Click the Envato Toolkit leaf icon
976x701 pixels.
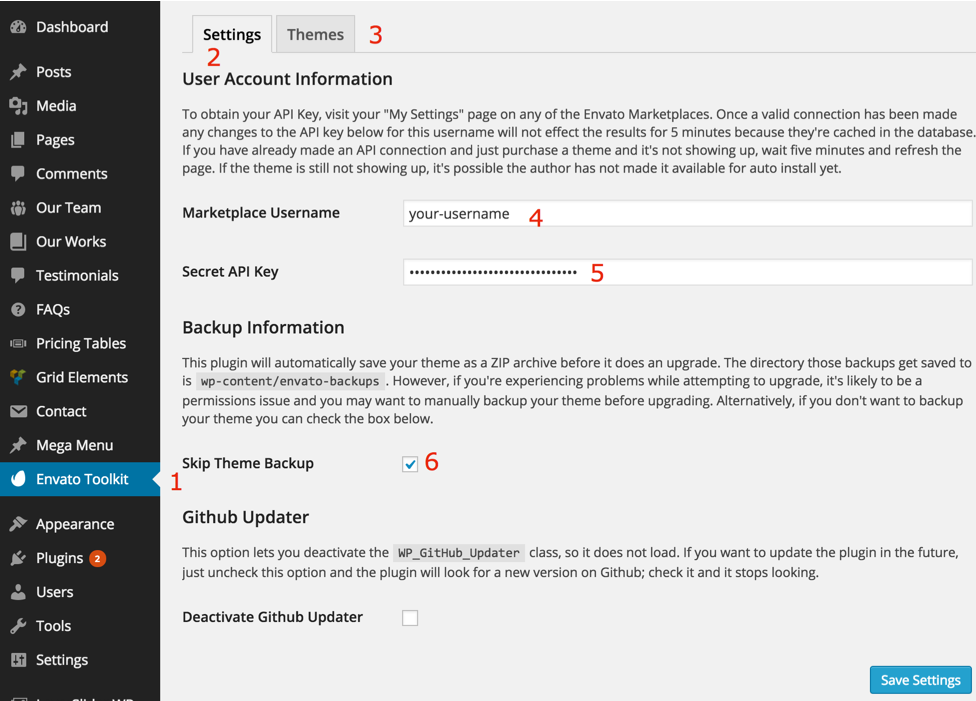(x=19, y=479)
